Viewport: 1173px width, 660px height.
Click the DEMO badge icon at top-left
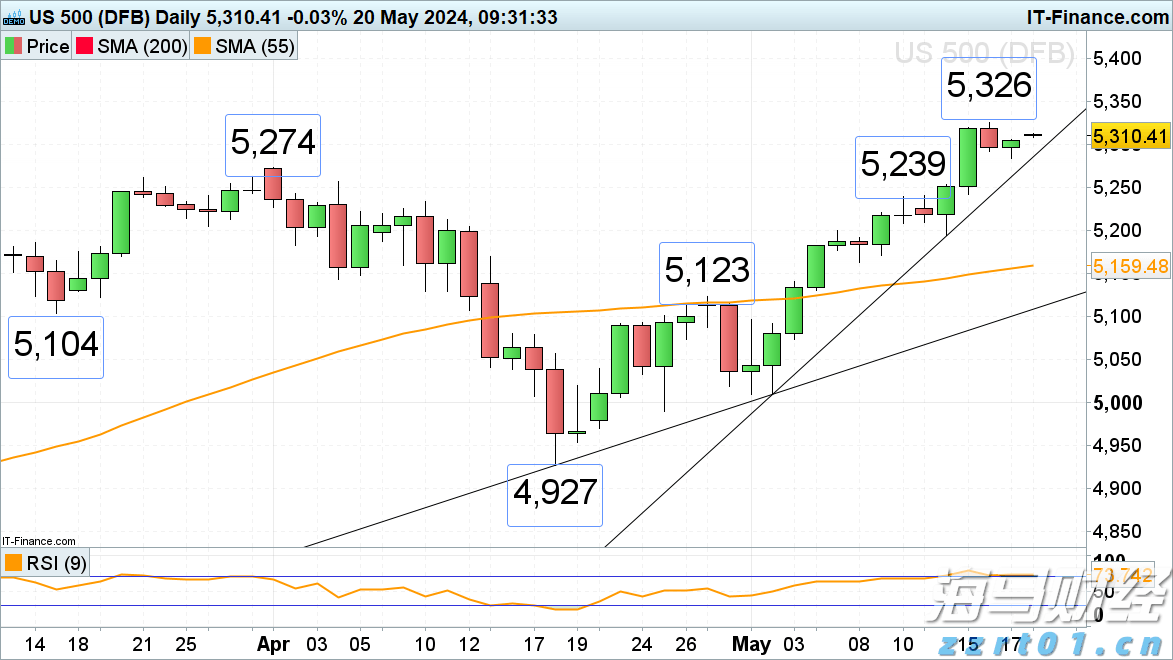pyautogui.click(x=12, y=17)
